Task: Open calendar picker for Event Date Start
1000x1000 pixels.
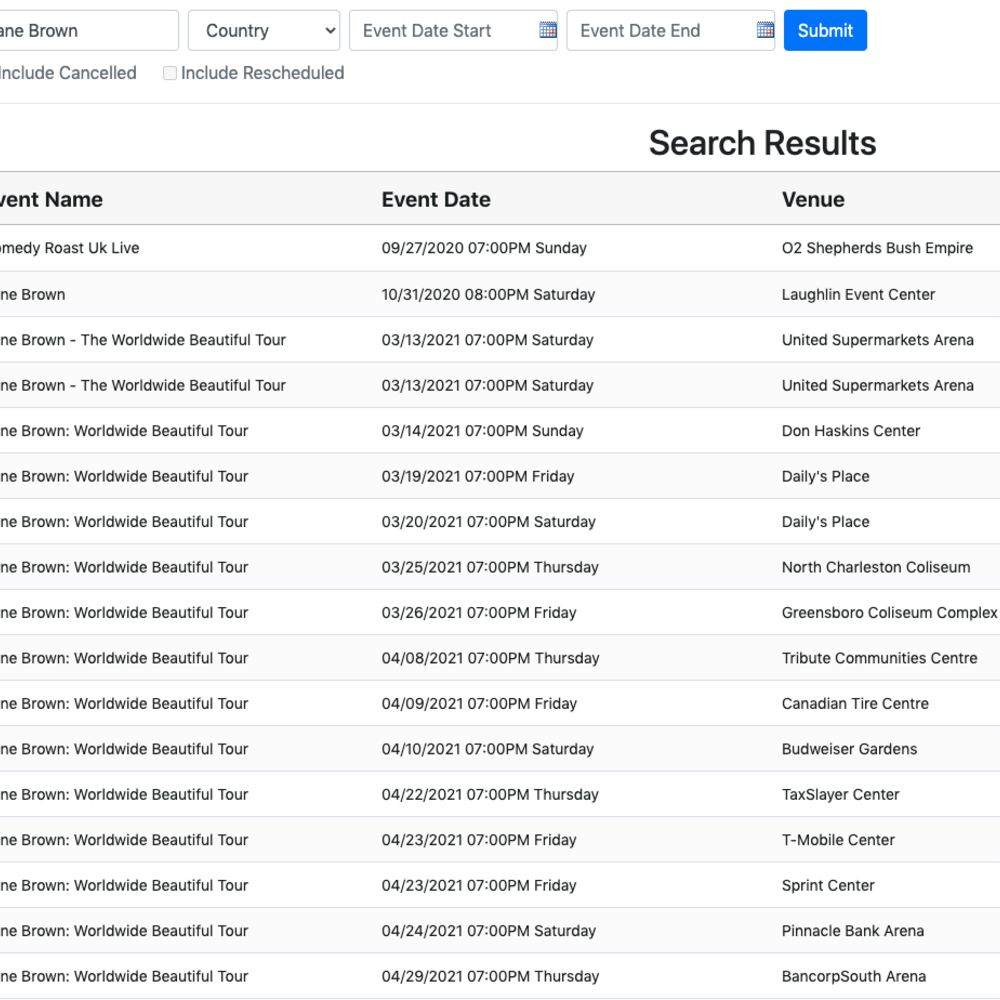Action: tap(547, 30)
